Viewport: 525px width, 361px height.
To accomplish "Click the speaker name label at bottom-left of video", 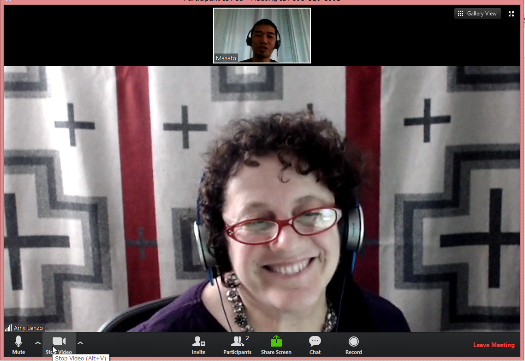I will 28,328.
